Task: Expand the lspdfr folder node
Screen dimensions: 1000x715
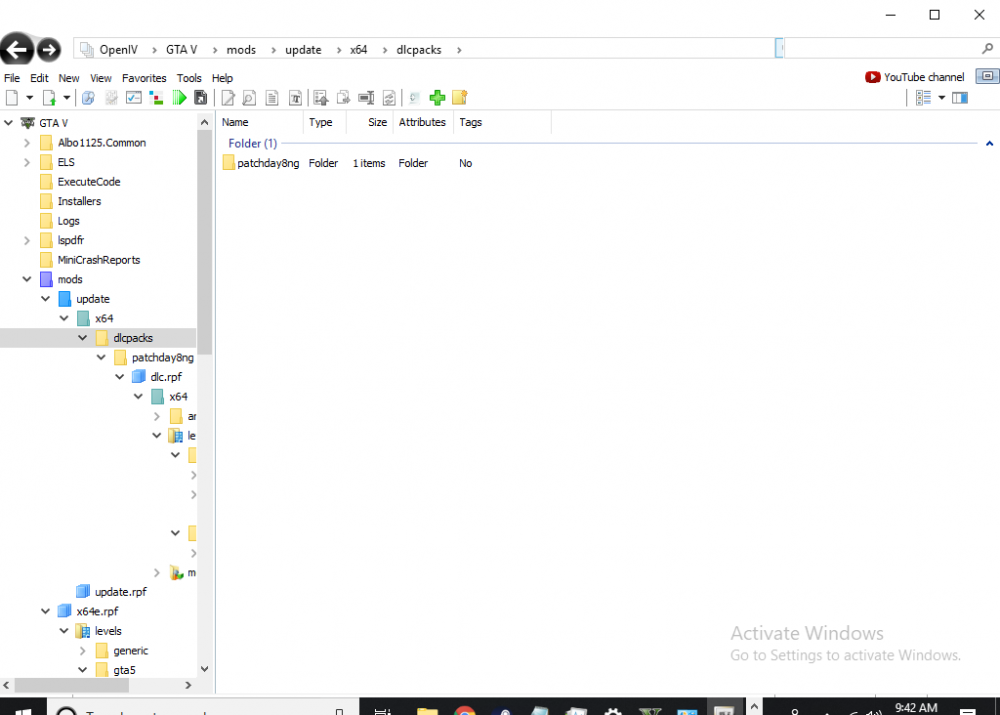Action: [x=27, y=241]
